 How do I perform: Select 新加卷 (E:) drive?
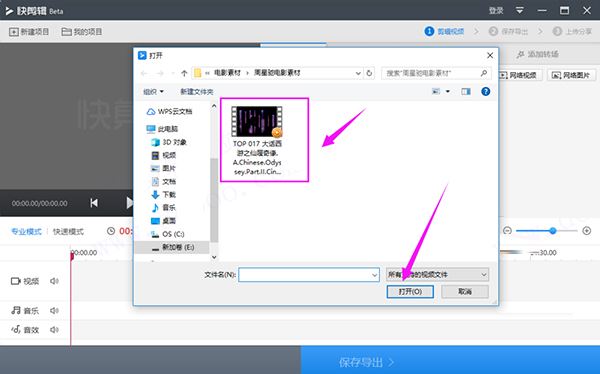point(173,247)
